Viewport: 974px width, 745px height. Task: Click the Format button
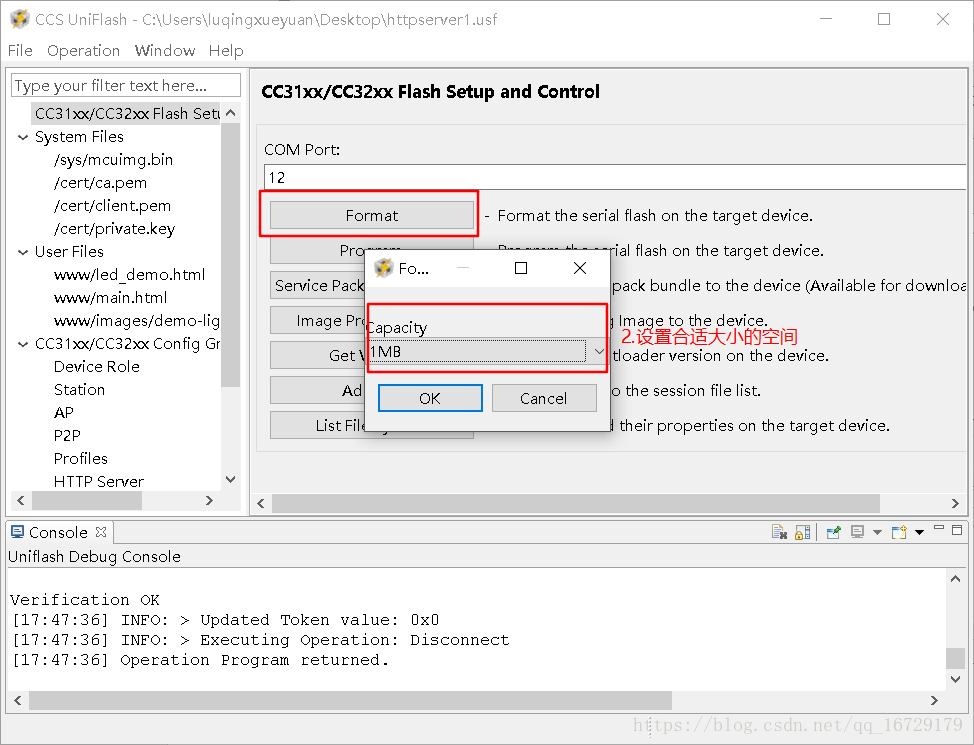tap(371, 215)
